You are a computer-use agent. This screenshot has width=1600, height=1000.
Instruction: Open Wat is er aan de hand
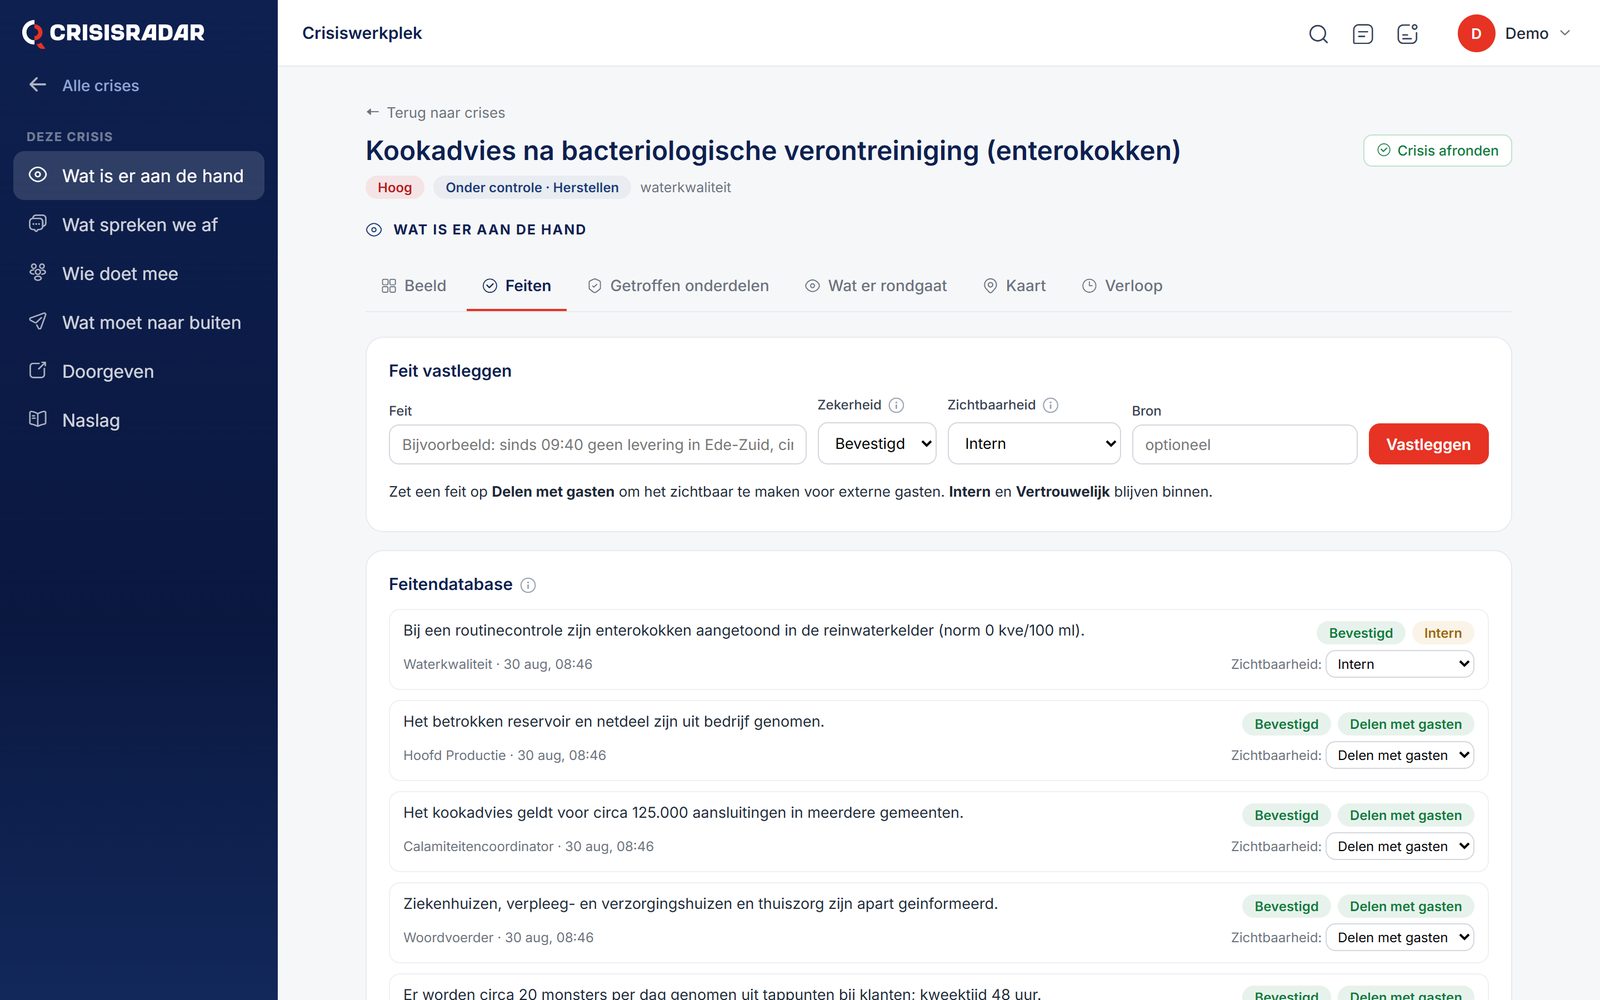(139, 176)
